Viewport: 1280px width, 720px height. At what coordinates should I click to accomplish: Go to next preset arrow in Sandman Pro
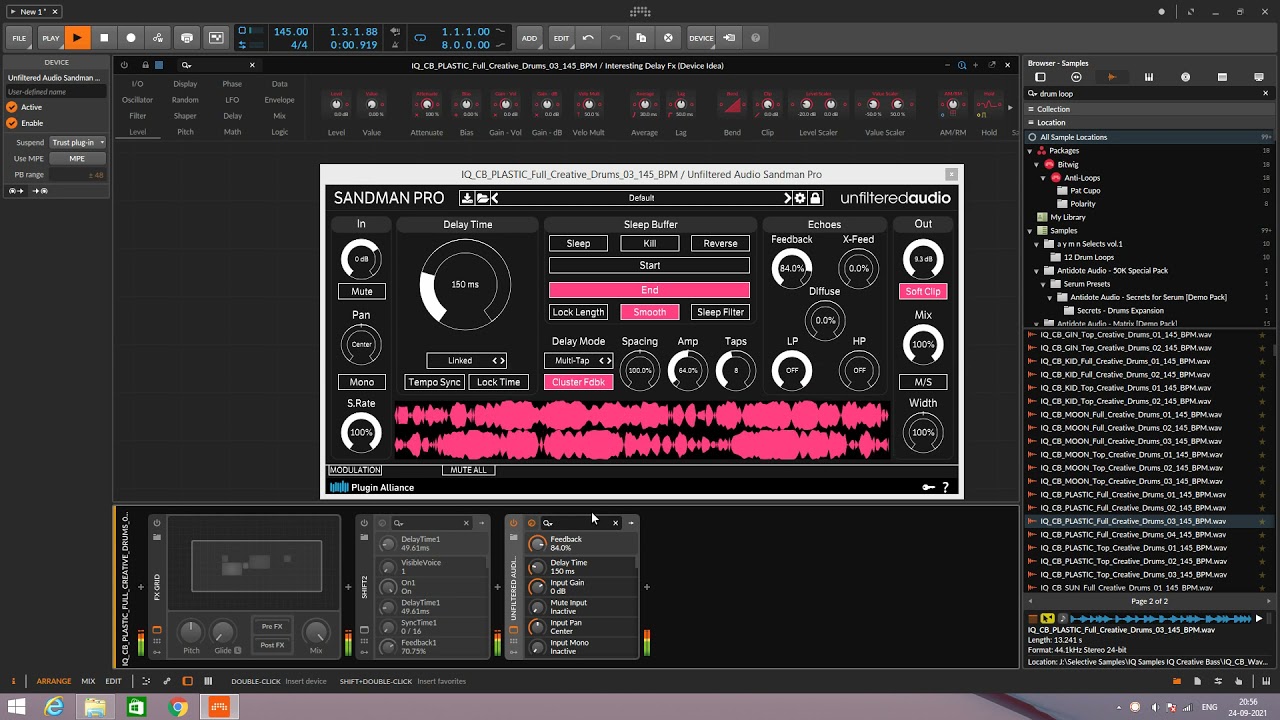pos(788,198)
